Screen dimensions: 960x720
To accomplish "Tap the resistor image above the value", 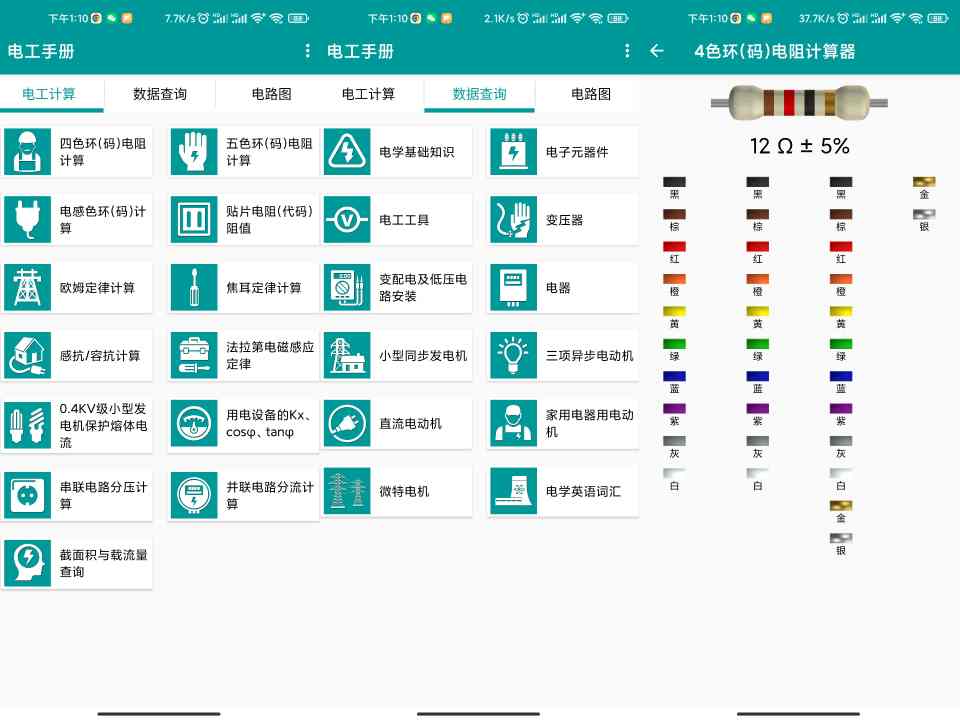I will (799, 102).
